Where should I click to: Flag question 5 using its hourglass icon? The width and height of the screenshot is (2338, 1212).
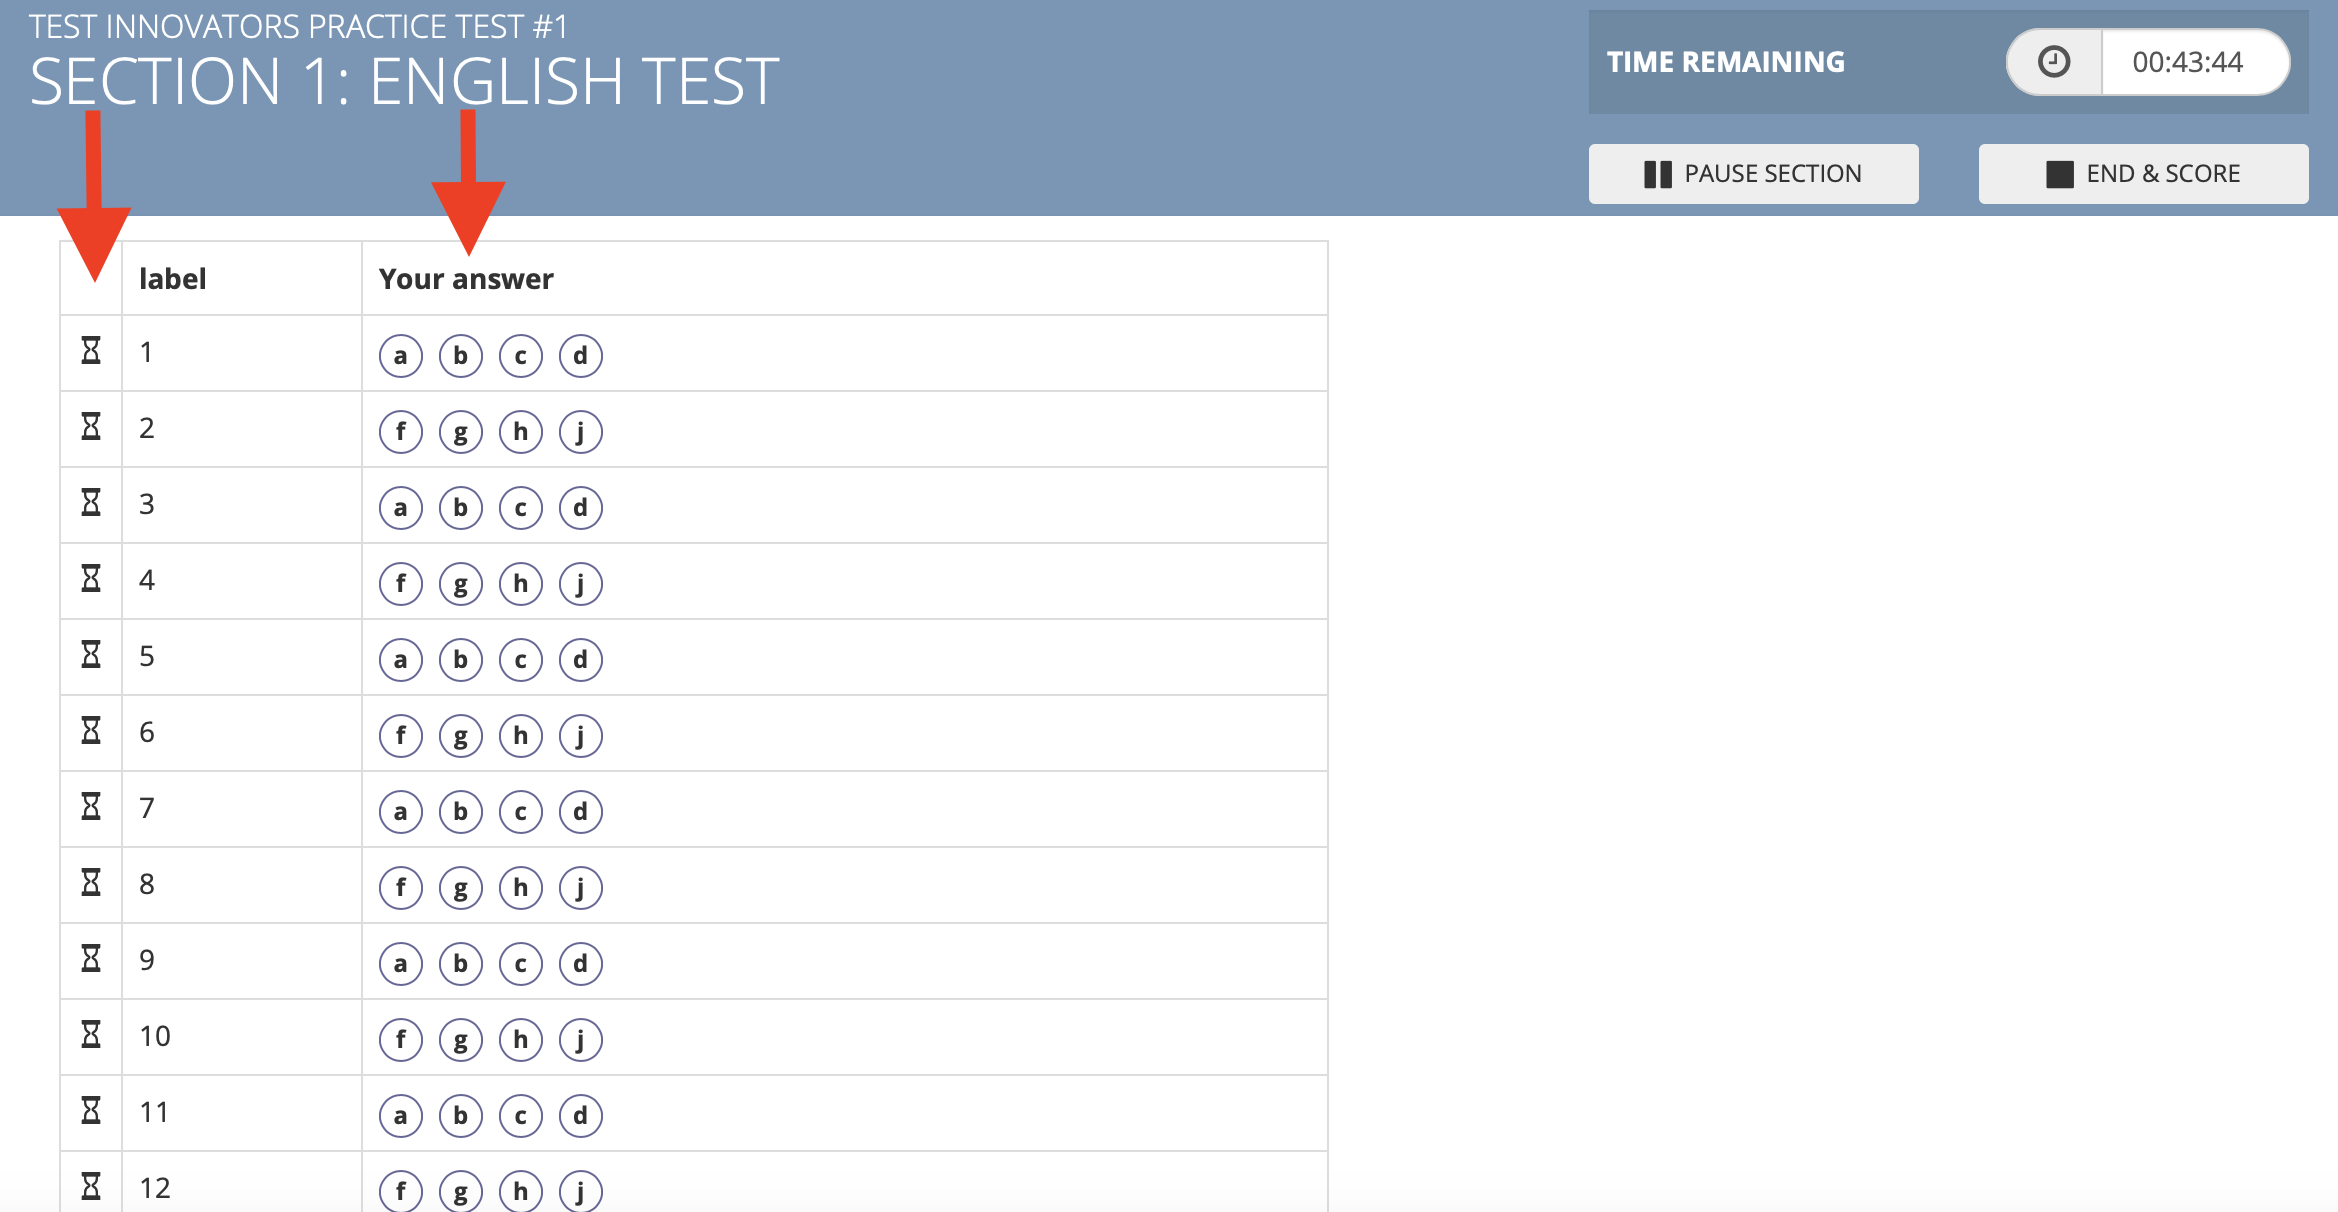(x=91, y=655)
